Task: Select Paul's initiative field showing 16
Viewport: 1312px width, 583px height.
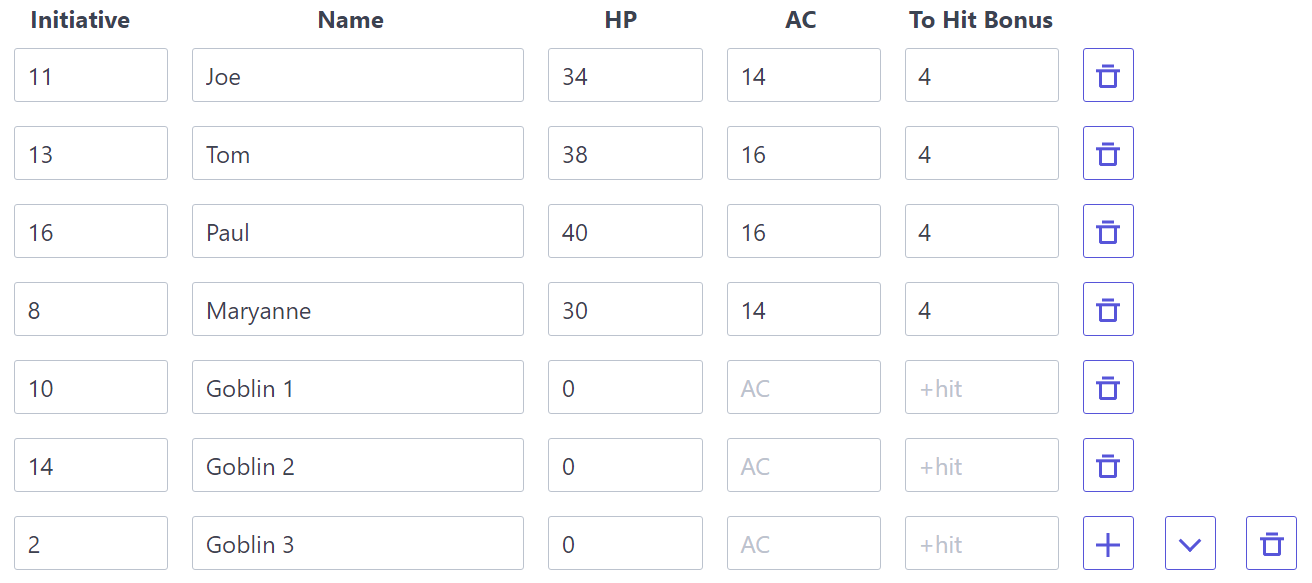Action: tap(90, 231)
